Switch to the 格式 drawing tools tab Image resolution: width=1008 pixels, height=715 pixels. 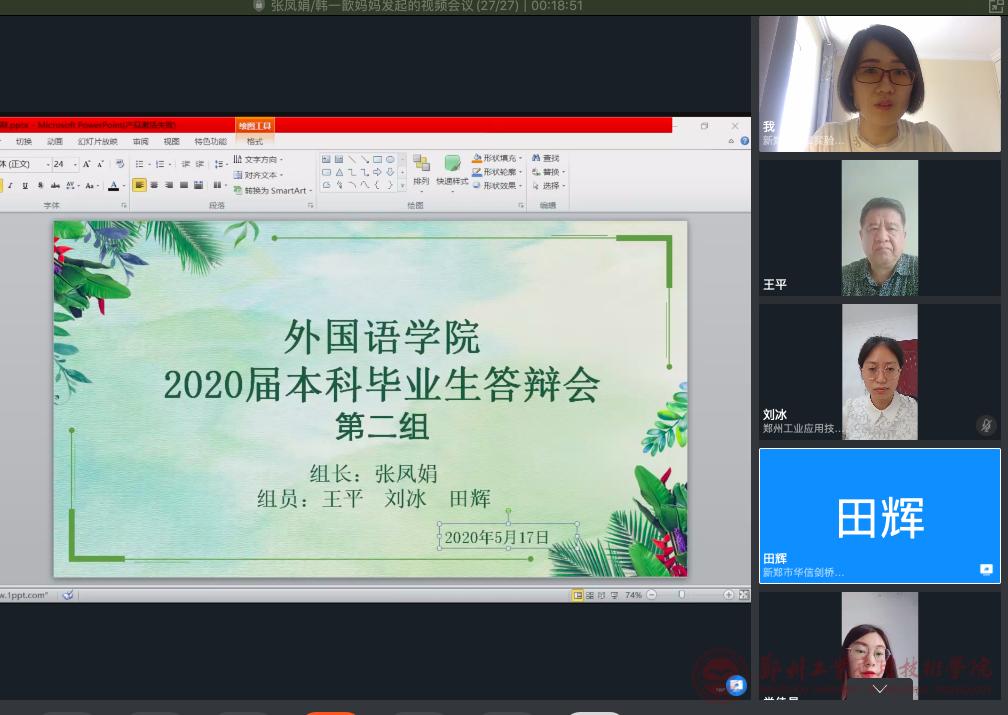coord(255,141)
